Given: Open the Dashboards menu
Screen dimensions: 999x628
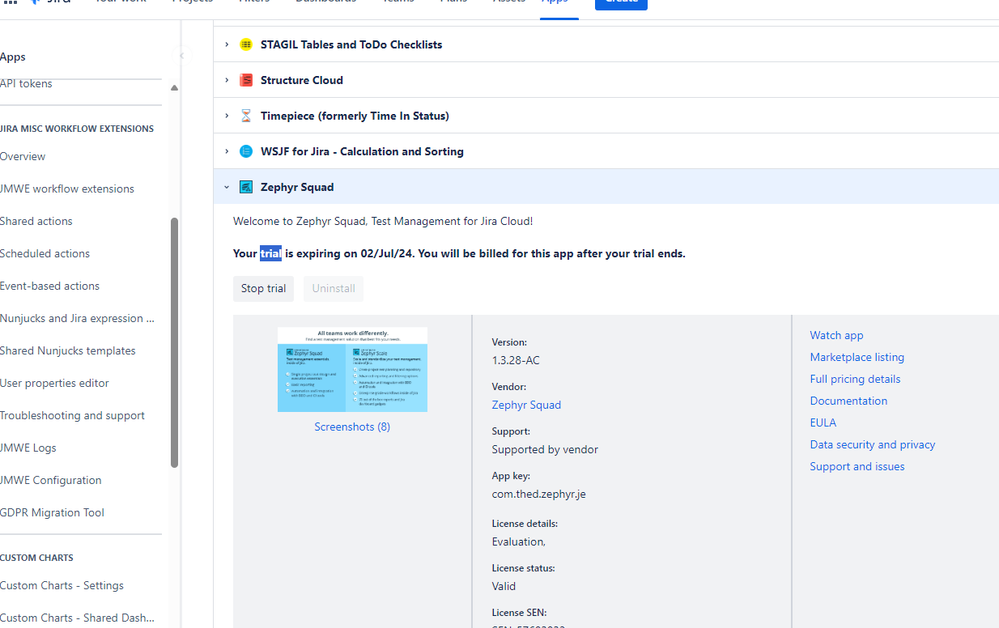Looking at the screenshot, I should [x=325, y=2].
